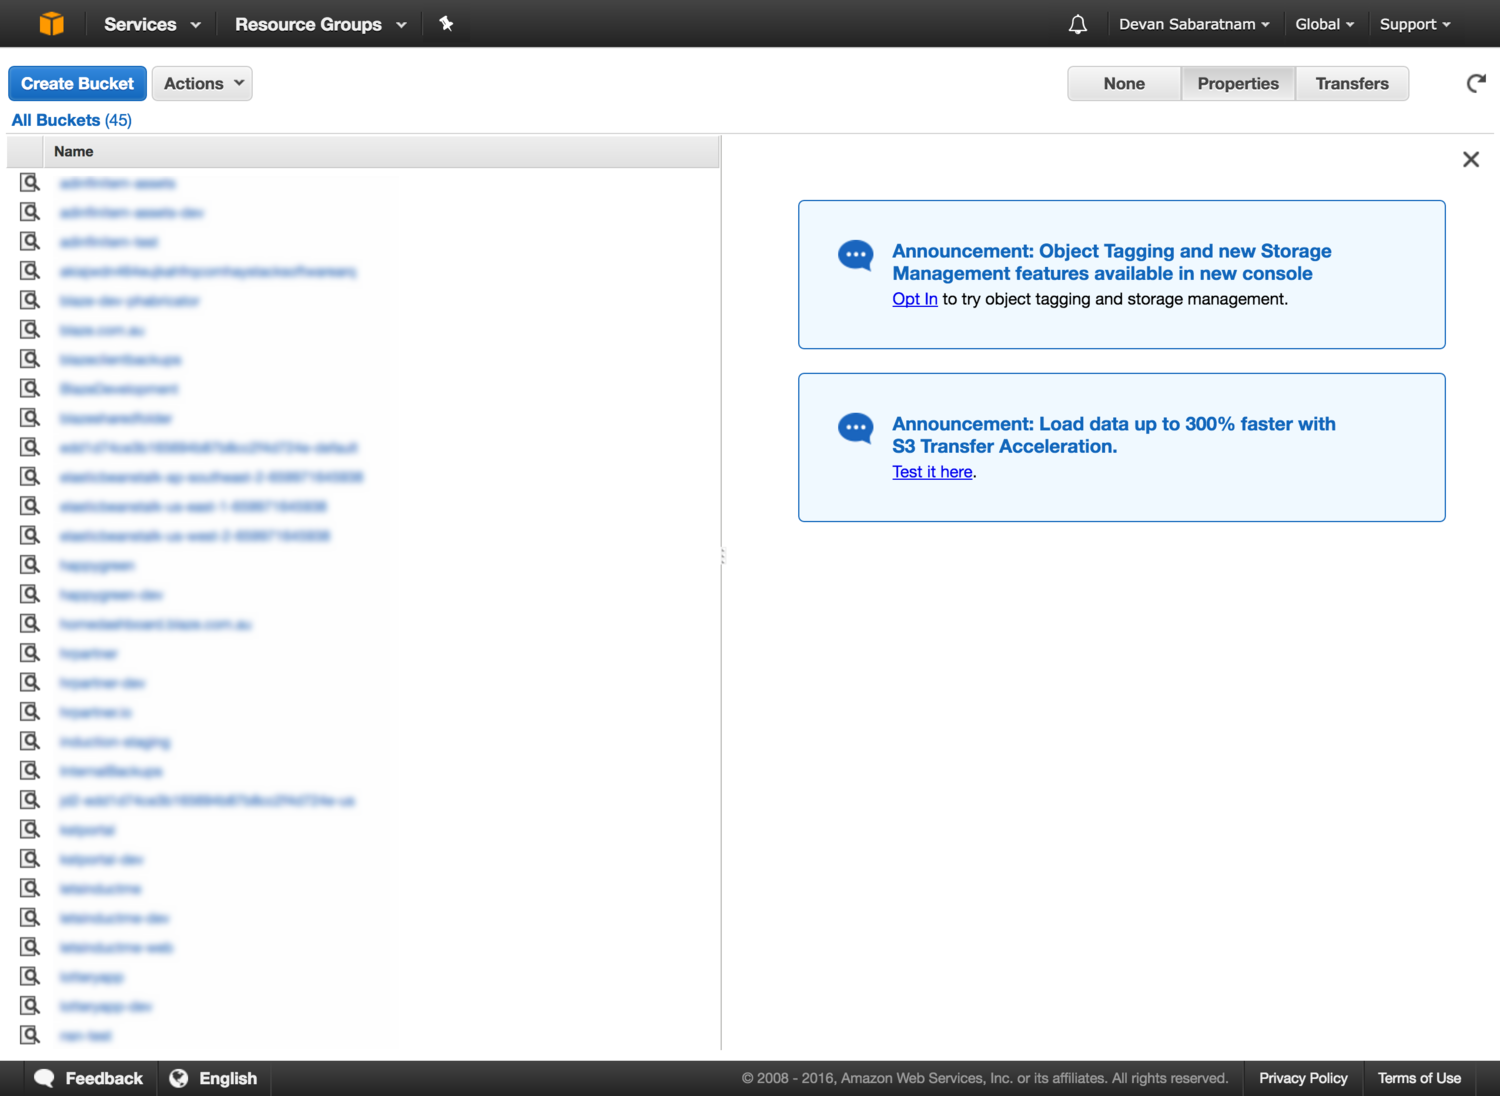Click the Amazon Web Services copyright text

pos(984,1078)
